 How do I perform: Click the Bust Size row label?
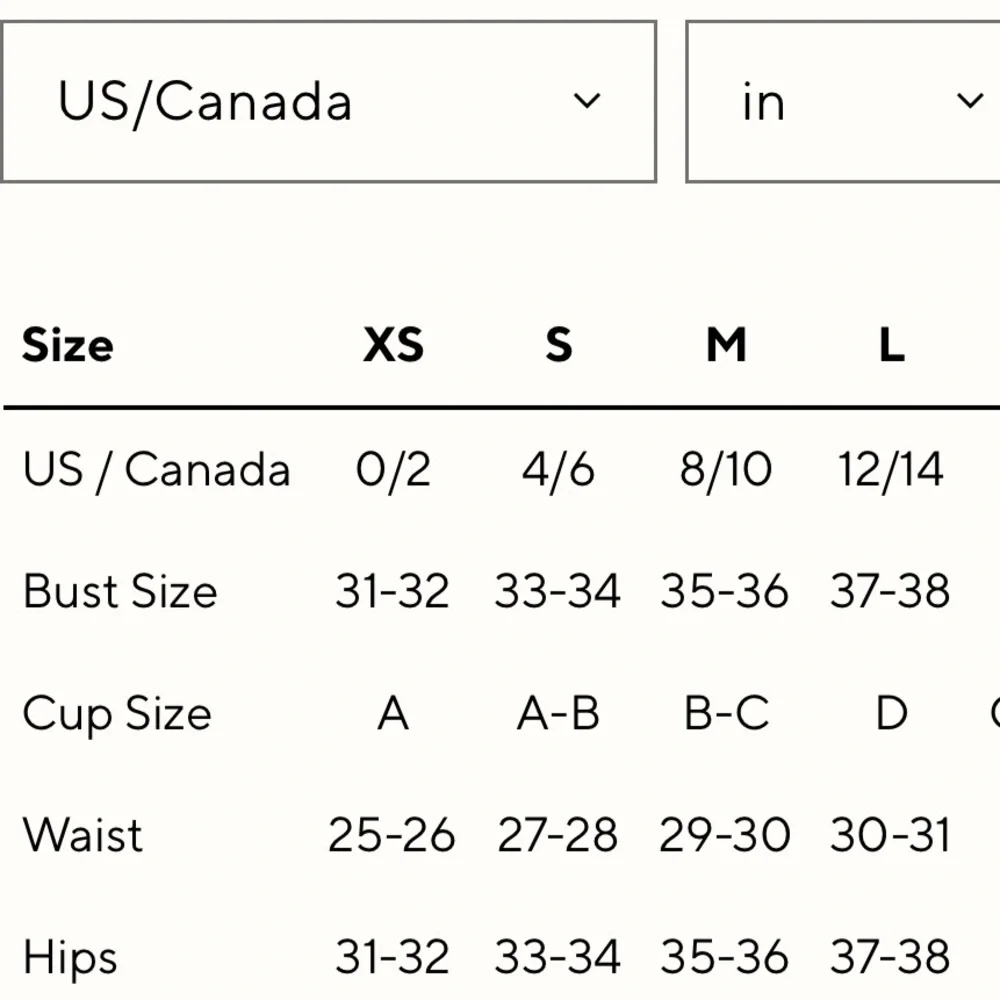coord(120,591)
